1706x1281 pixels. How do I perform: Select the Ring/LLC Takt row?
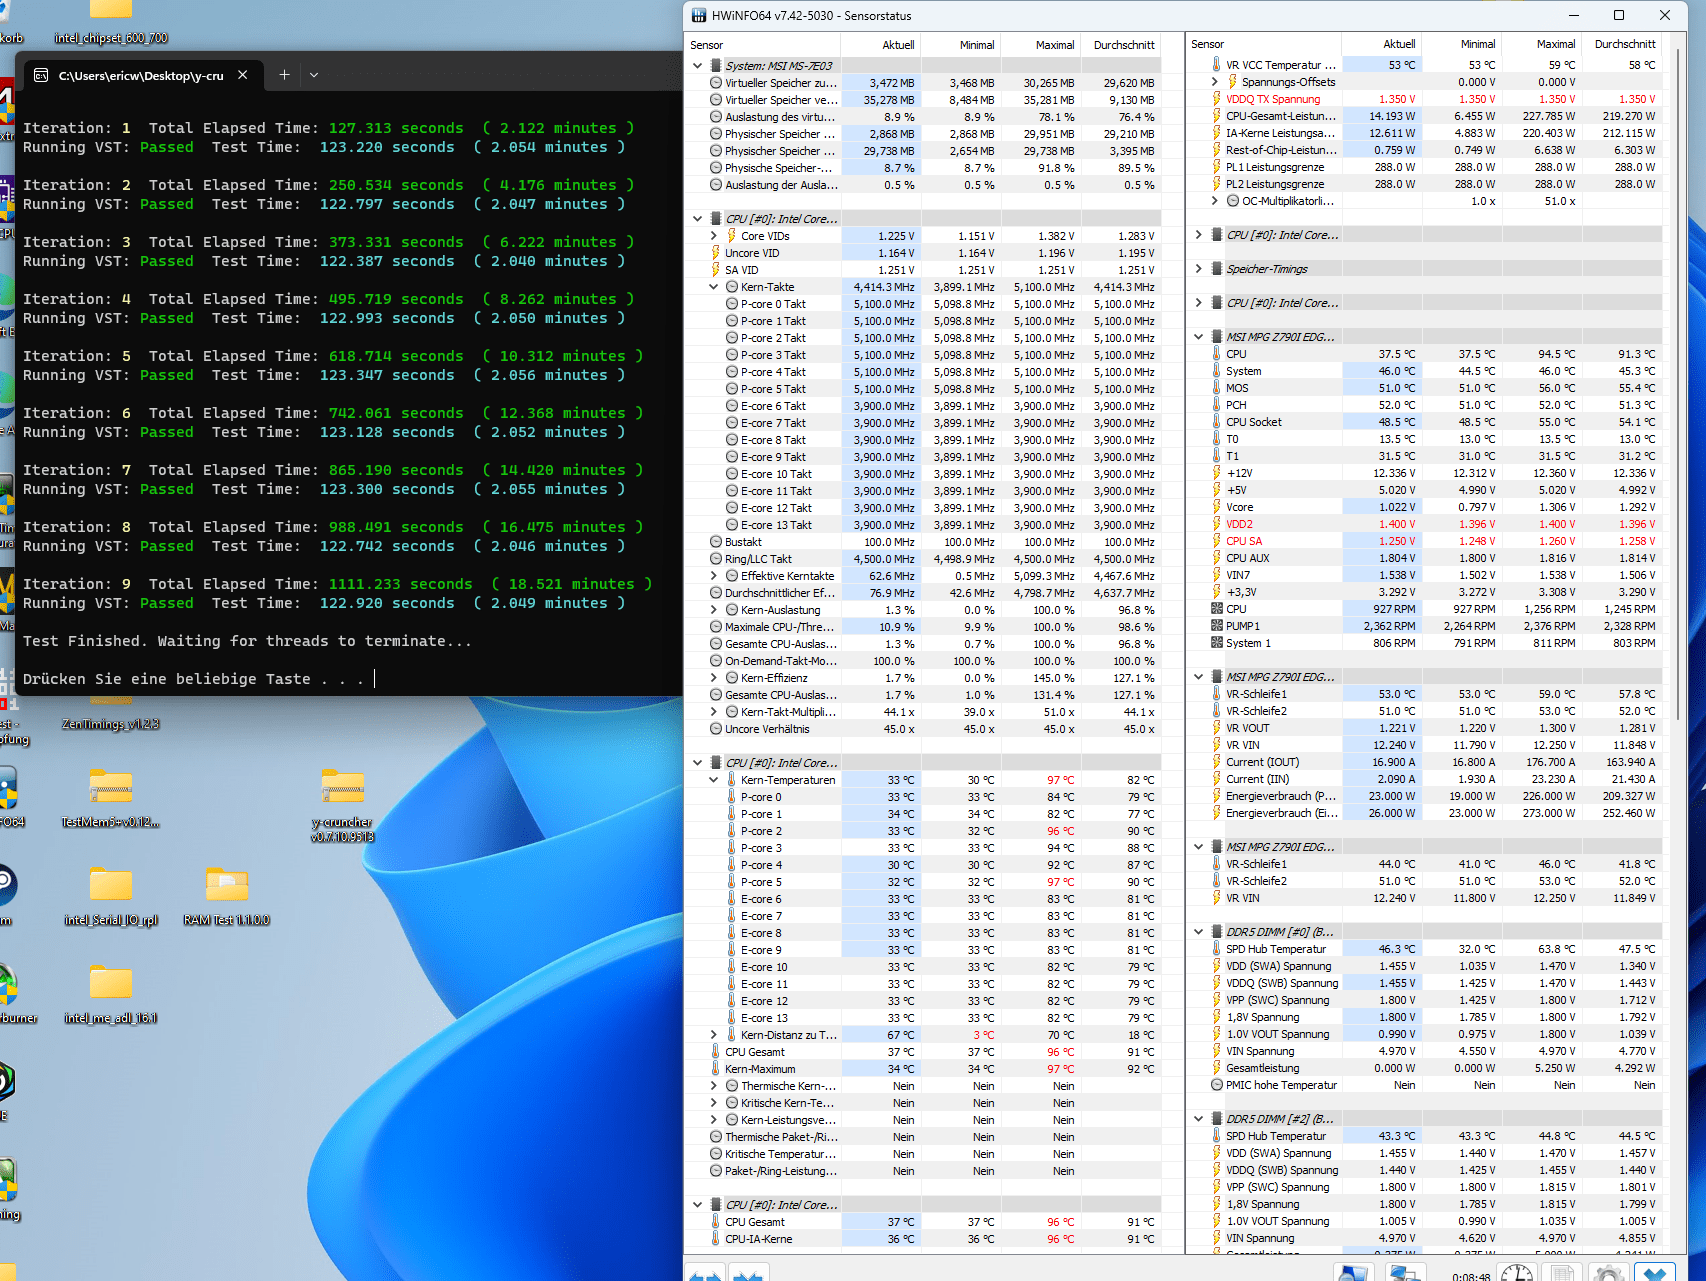coord(923,559)
